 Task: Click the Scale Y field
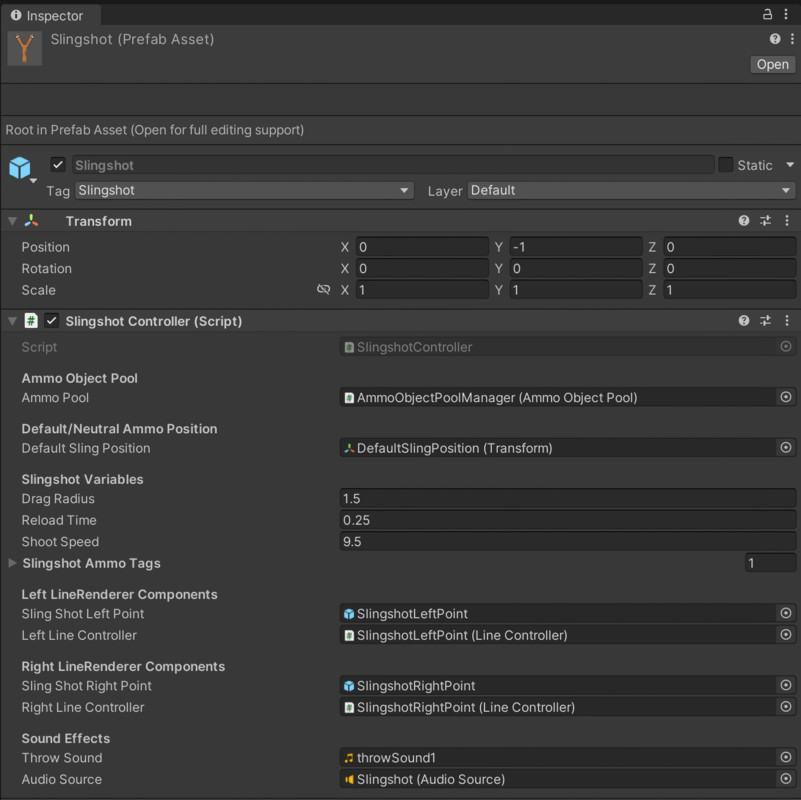click(576, 290)
